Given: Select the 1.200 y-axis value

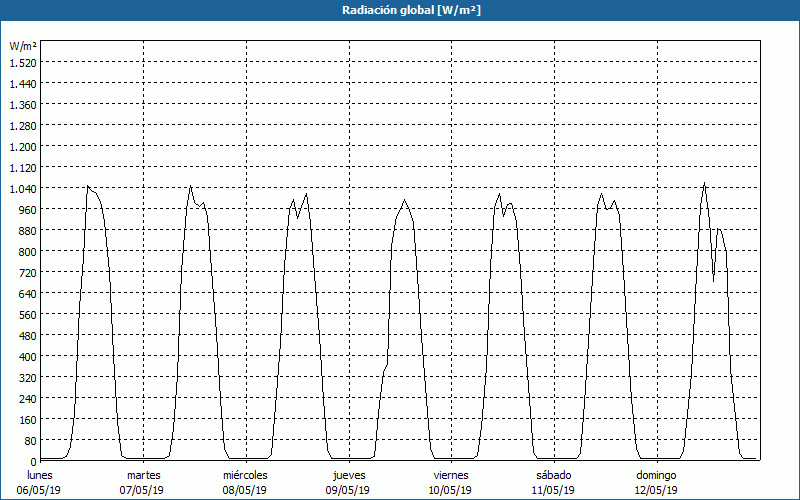Looking at the screenshot, I should pos(23,147).
